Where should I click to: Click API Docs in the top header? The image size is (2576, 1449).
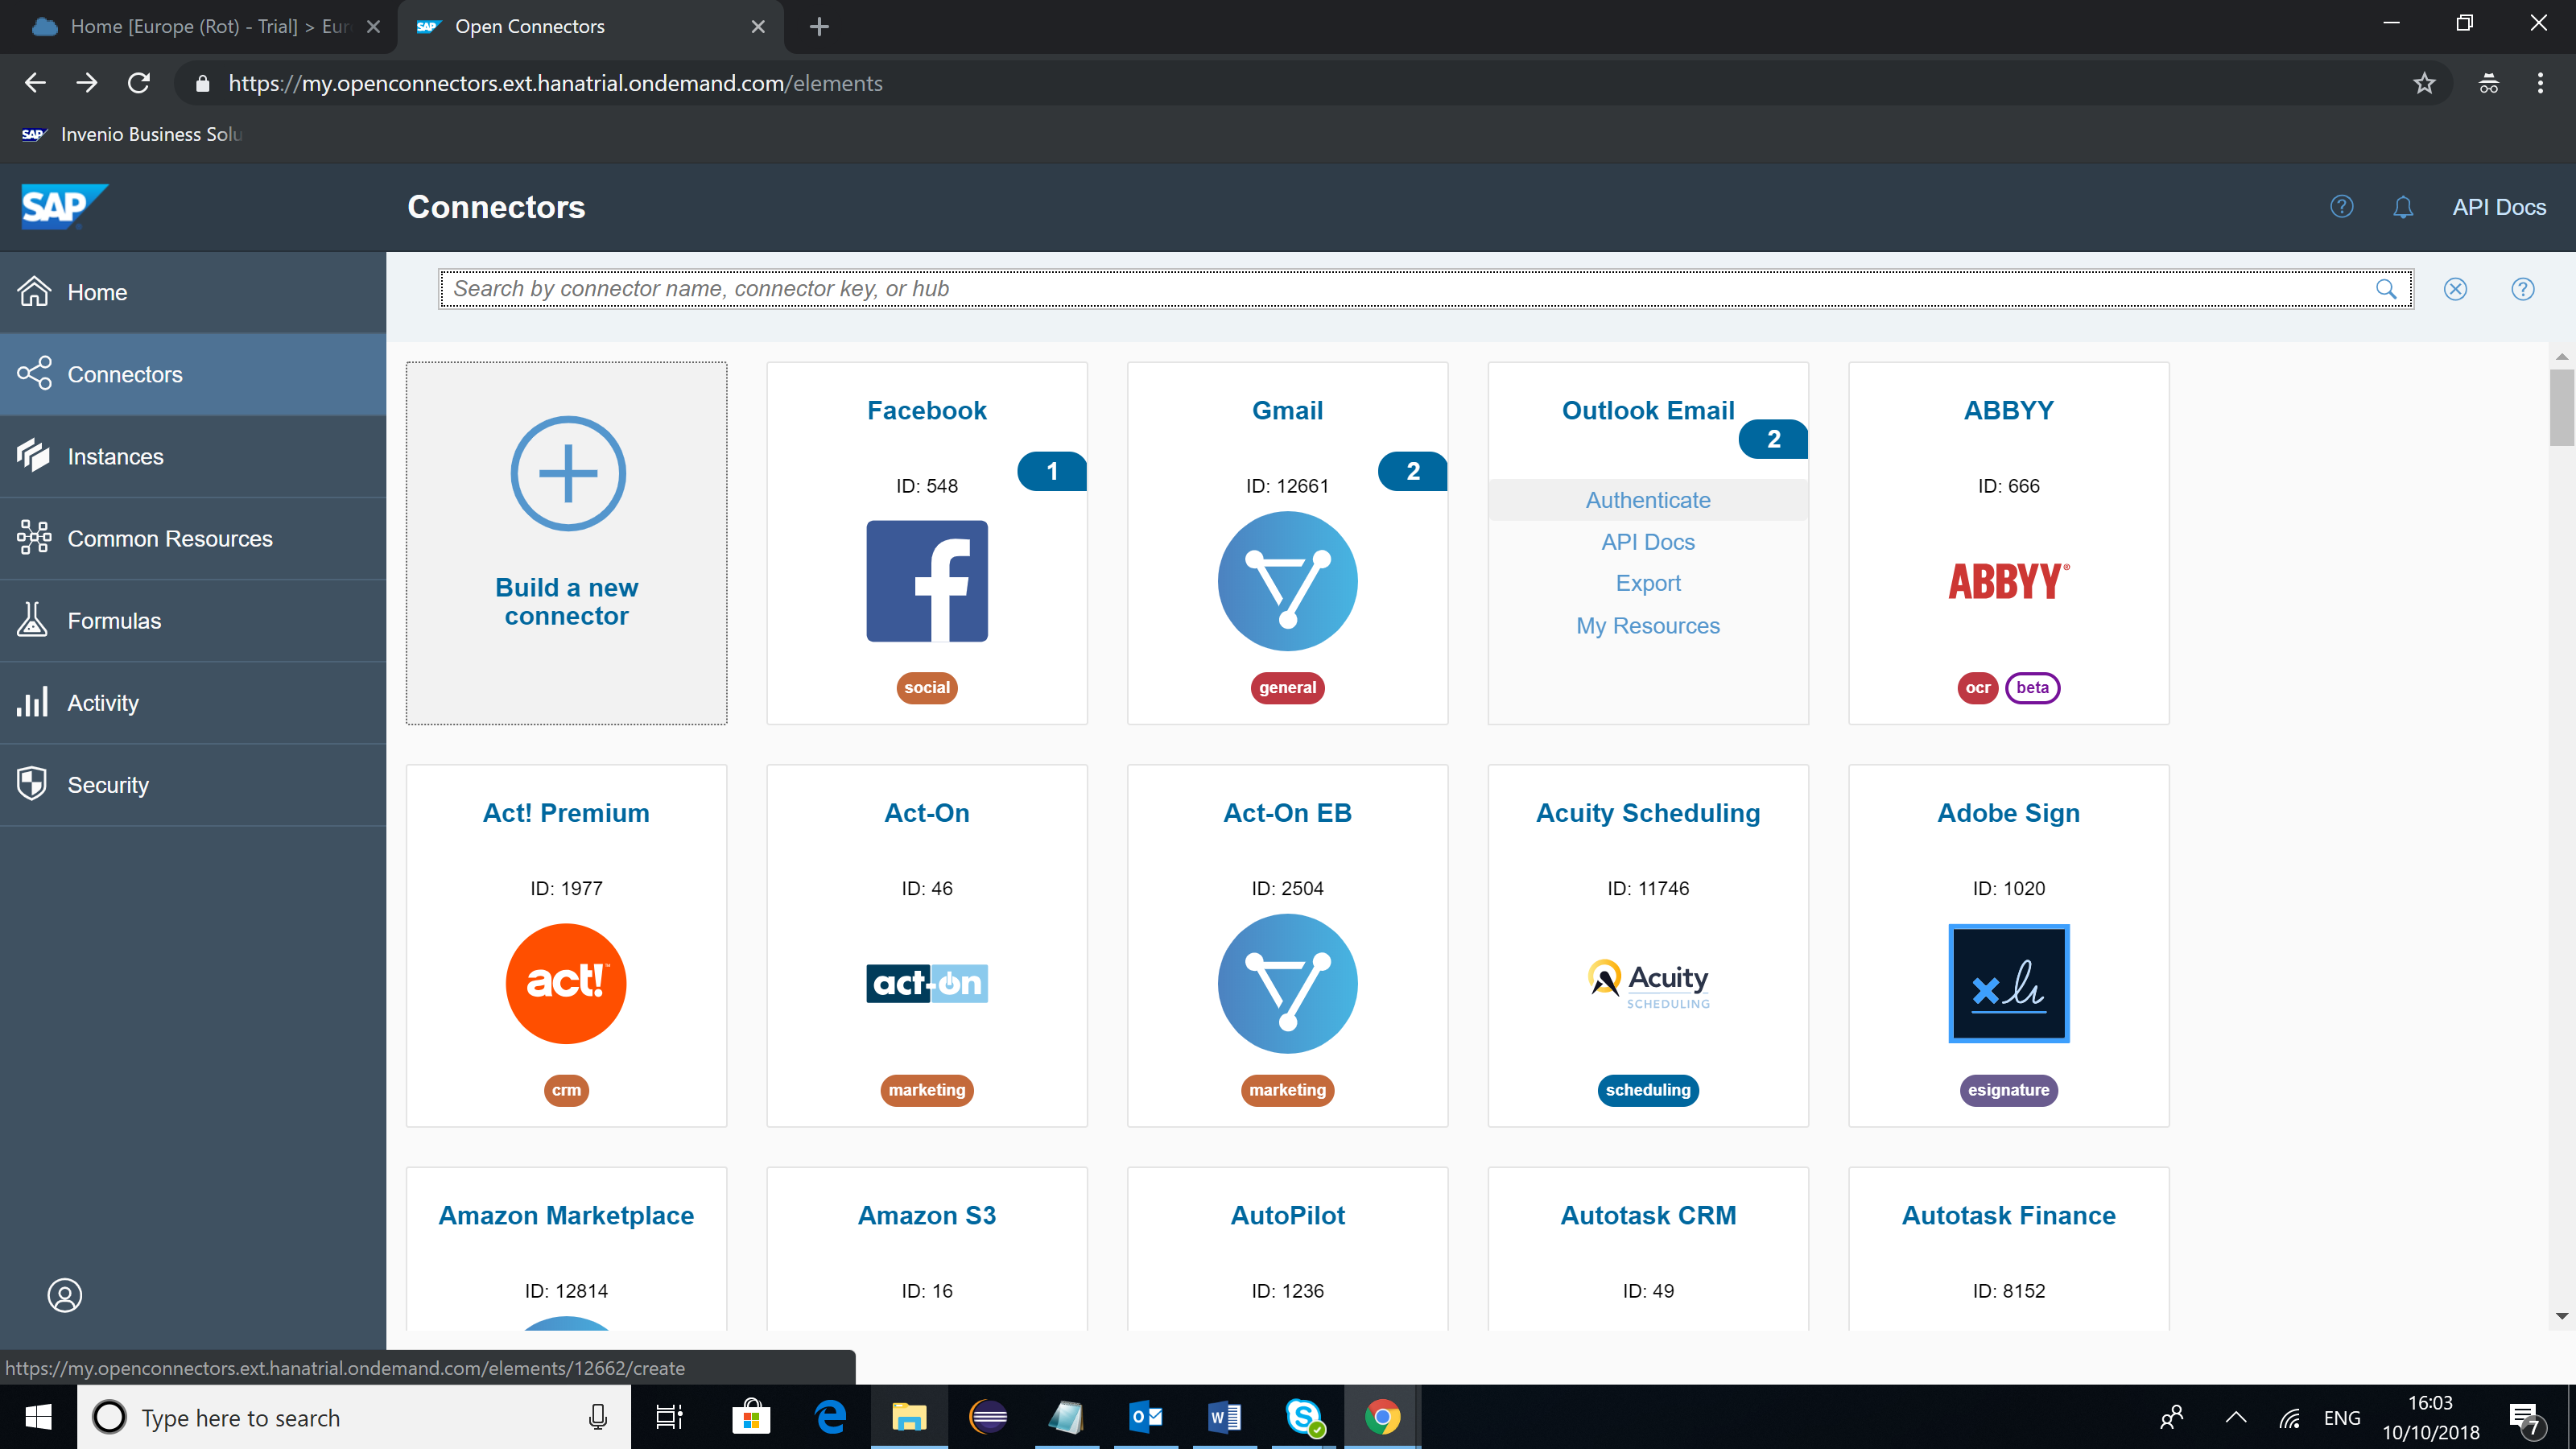[2498, 207]
